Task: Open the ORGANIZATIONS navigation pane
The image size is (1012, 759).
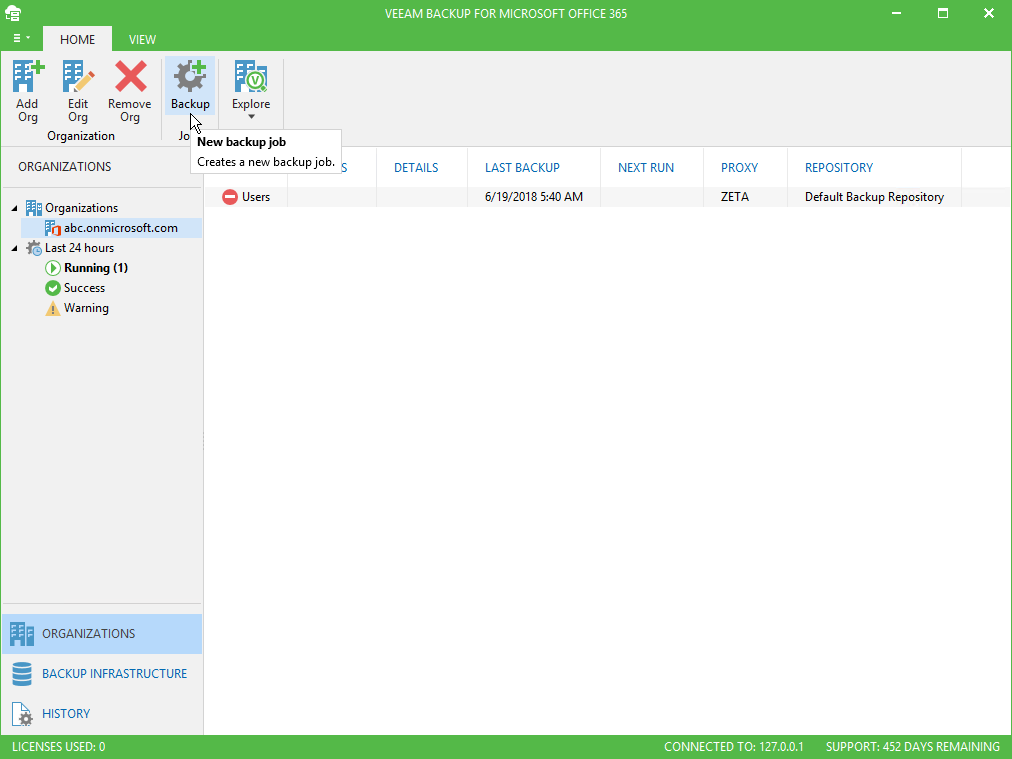Action: [x=102, y=634]
